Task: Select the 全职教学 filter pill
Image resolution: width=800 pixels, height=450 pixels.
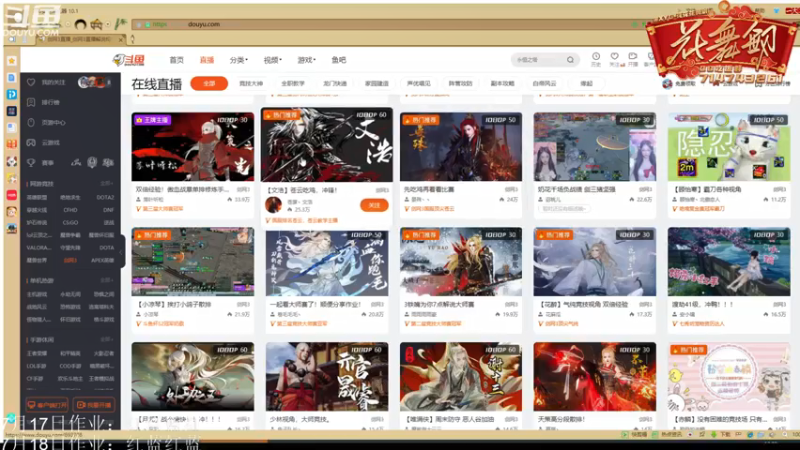Action: point(293,83)
